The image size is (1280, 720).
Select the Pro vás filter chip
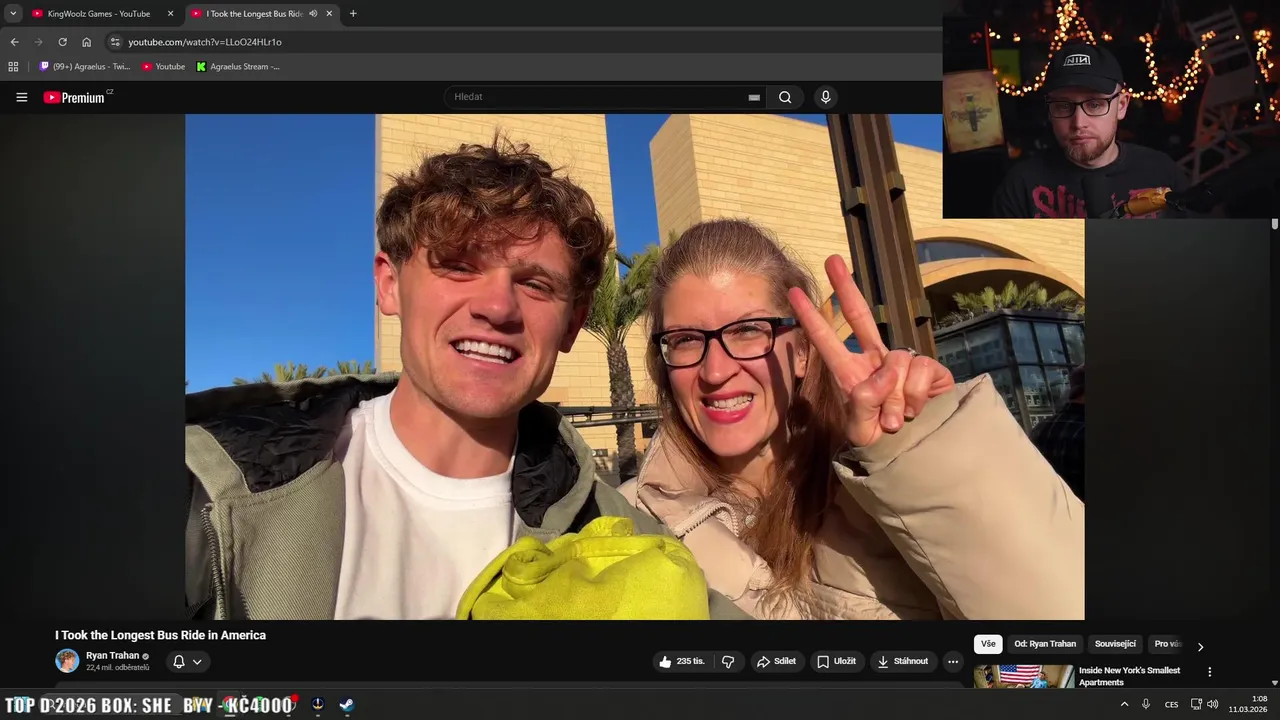click(x=1168, y=644)
